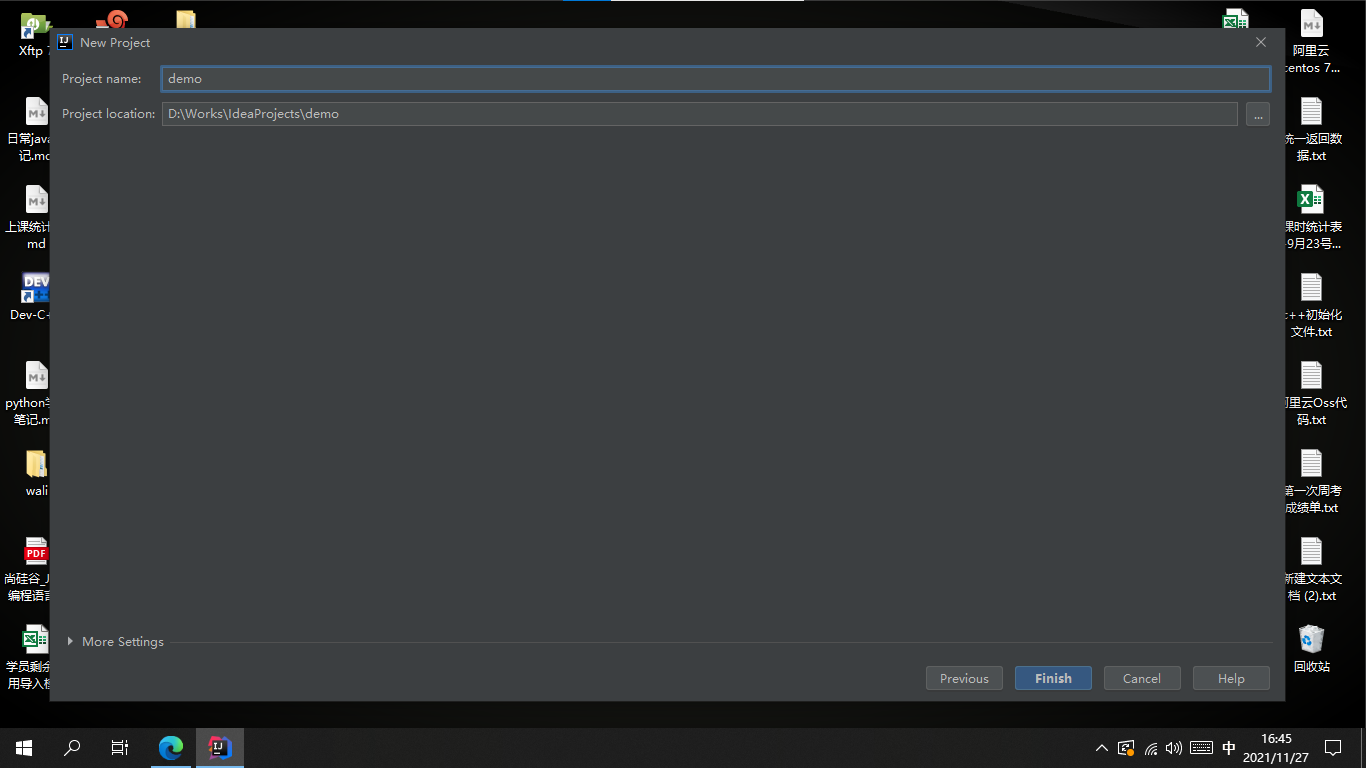This screenshot has width=1366, height=768.
Task: Select the Xftp 7 desktop shortcut
Action: click(x=35, y=36)
